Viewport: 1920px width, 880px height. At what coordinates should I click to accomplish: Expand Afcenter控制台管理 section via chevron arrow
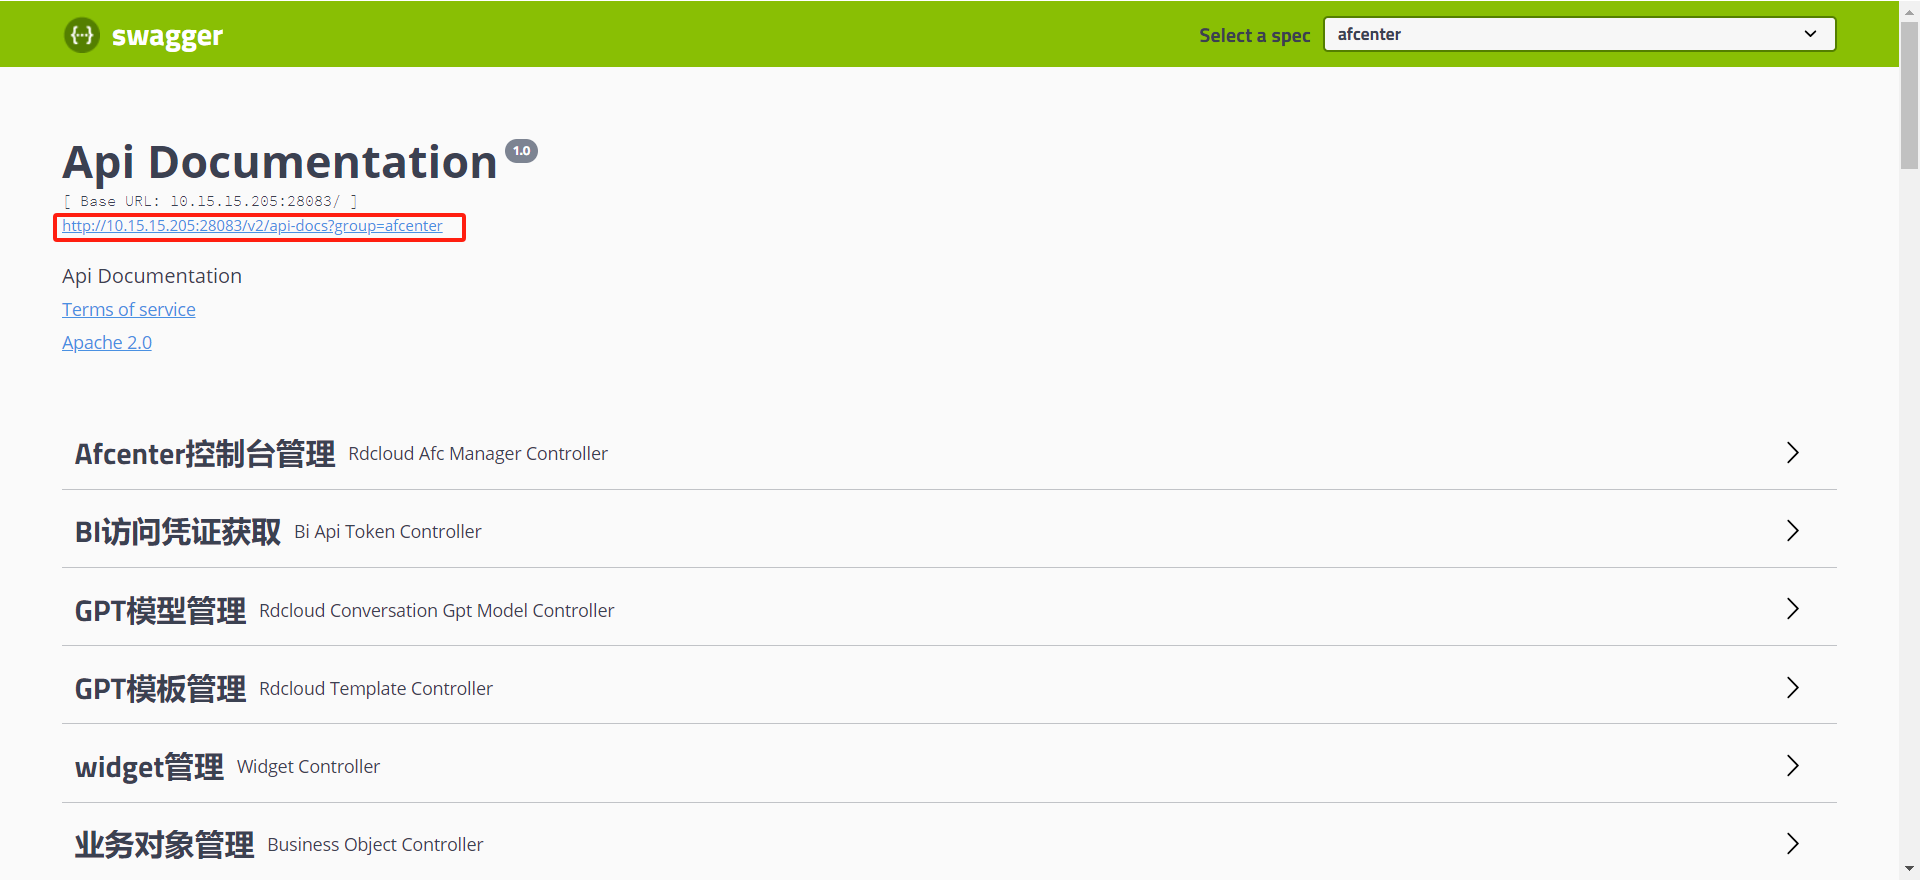(1792, 453)
